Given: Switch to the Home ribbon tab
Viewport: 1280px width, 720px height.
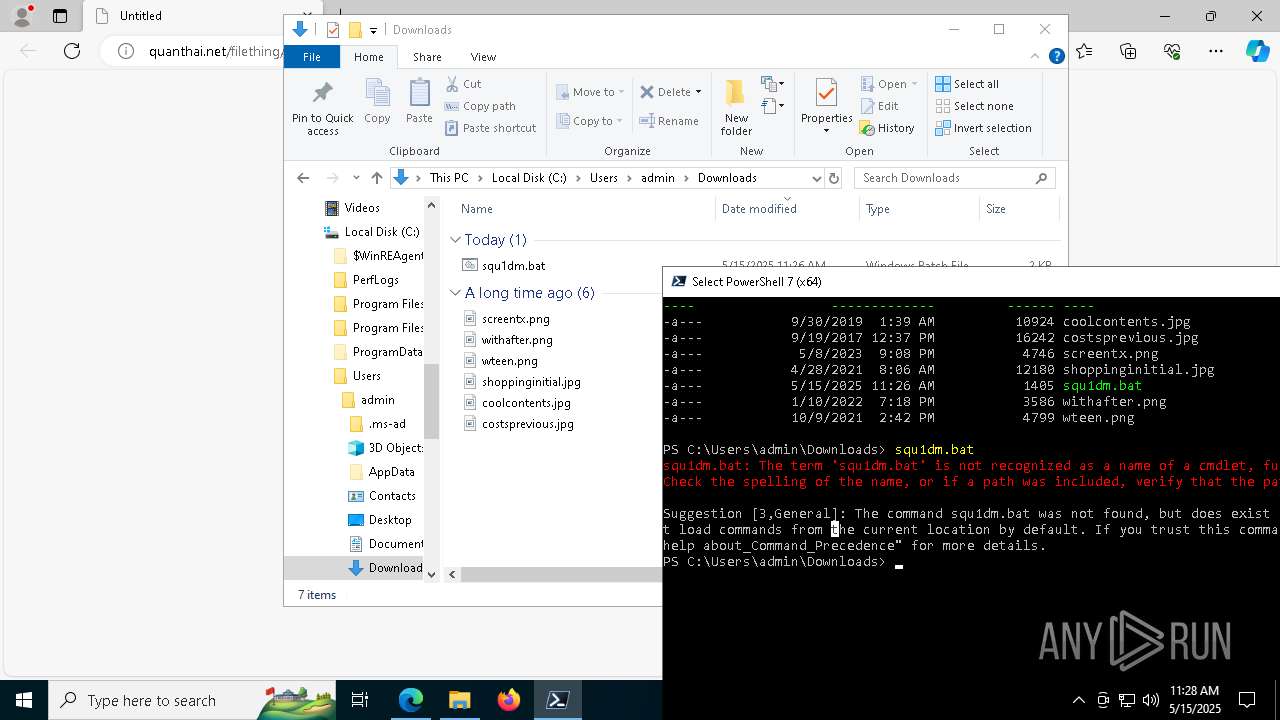Looking at the screenshot, I should click(368, 57).
